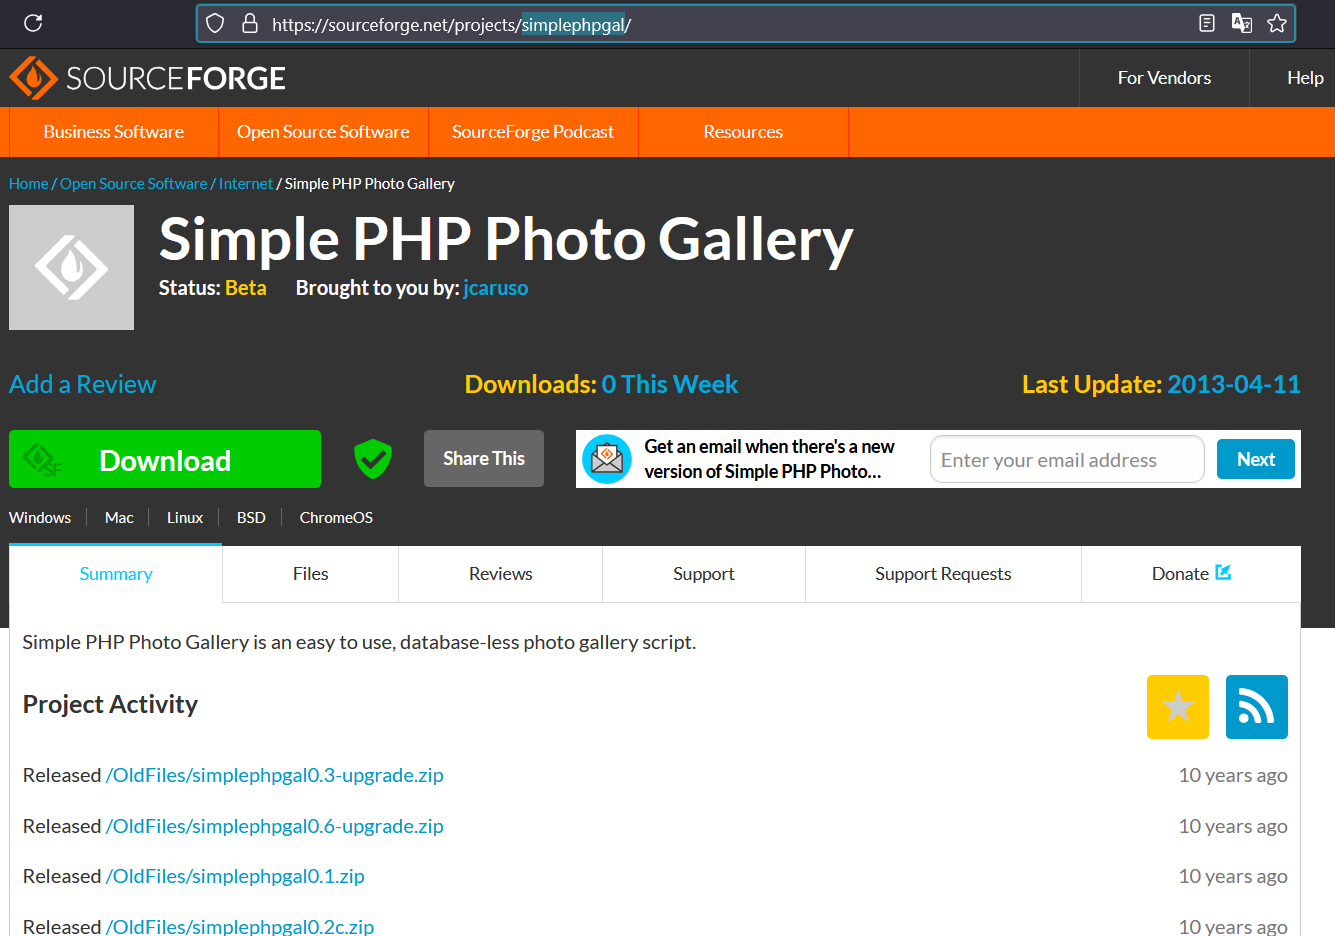The width and height of the screenshot is (1335, 936).
Task: View the jcaruso developer profile
Action: (x=496, y=288)
